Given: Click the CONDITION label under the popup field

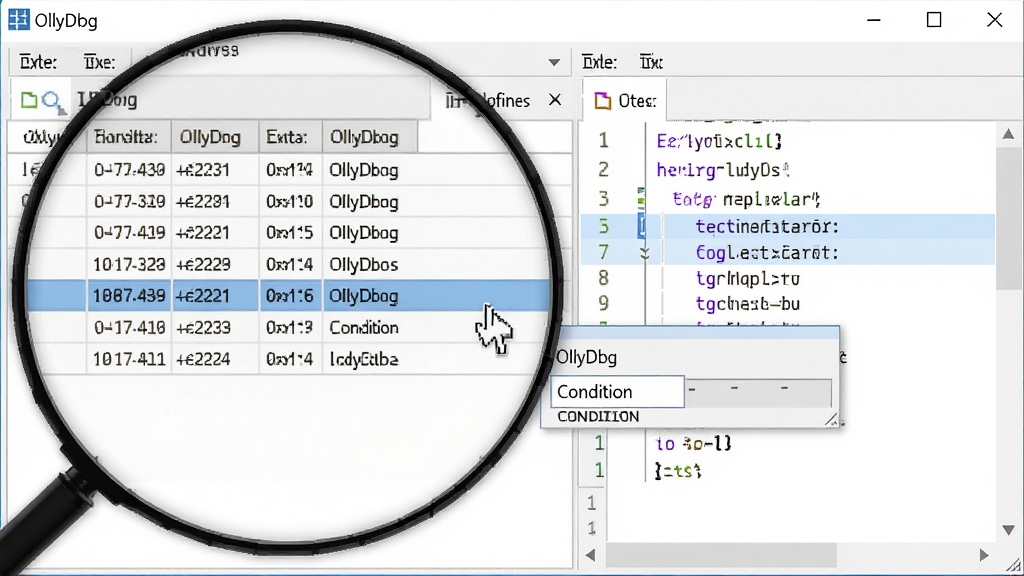Looking at the screenshot, I should tap(598, 417).
